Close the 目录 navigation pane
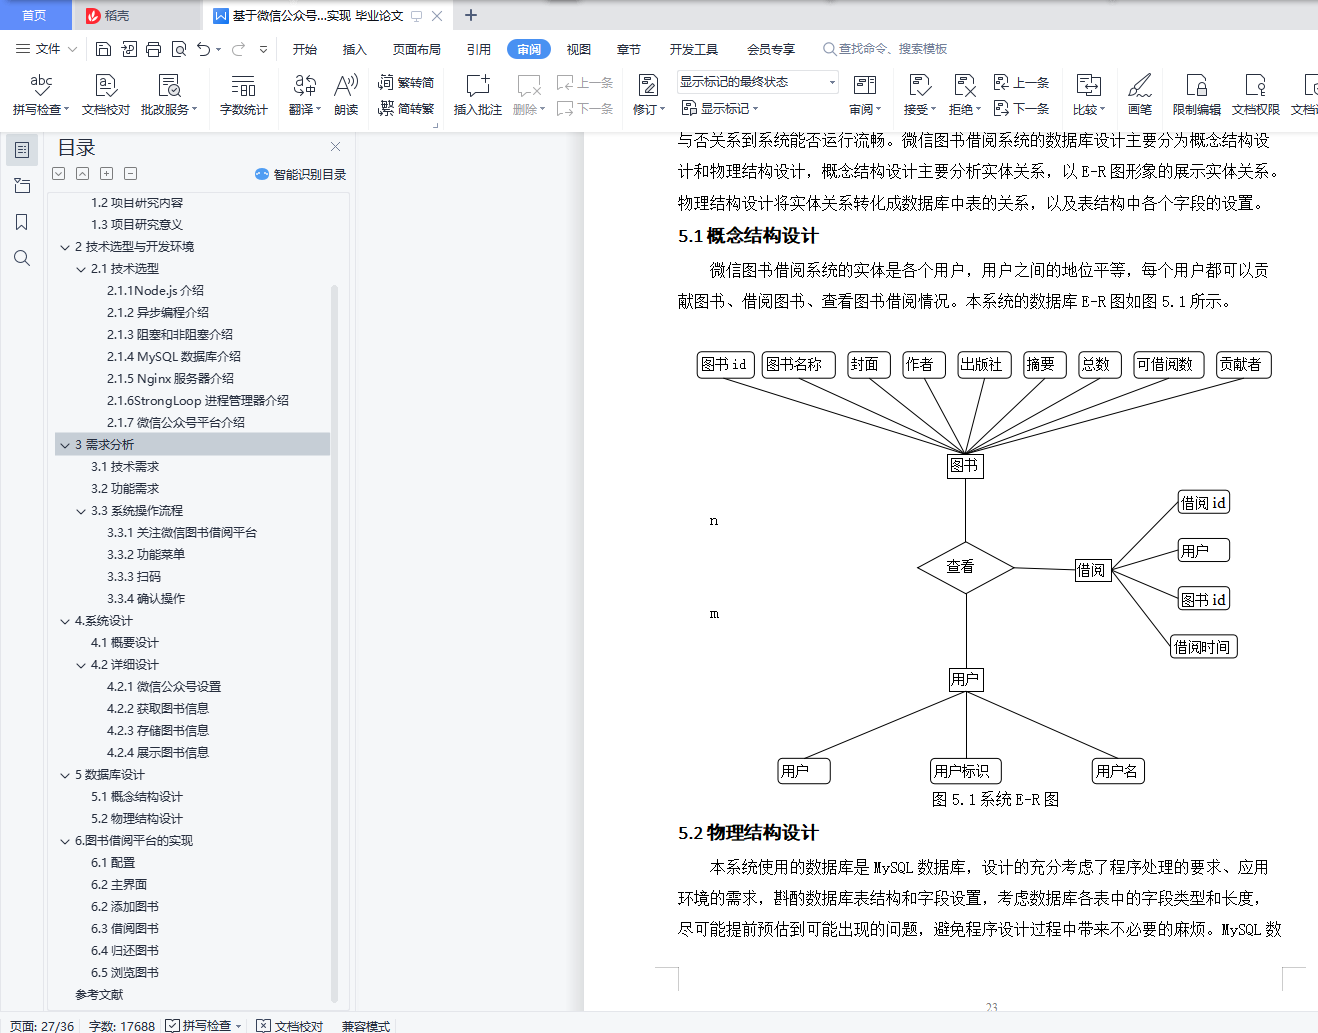The height and width of the screenshot is (1033, 1318). tap(336, 147)
